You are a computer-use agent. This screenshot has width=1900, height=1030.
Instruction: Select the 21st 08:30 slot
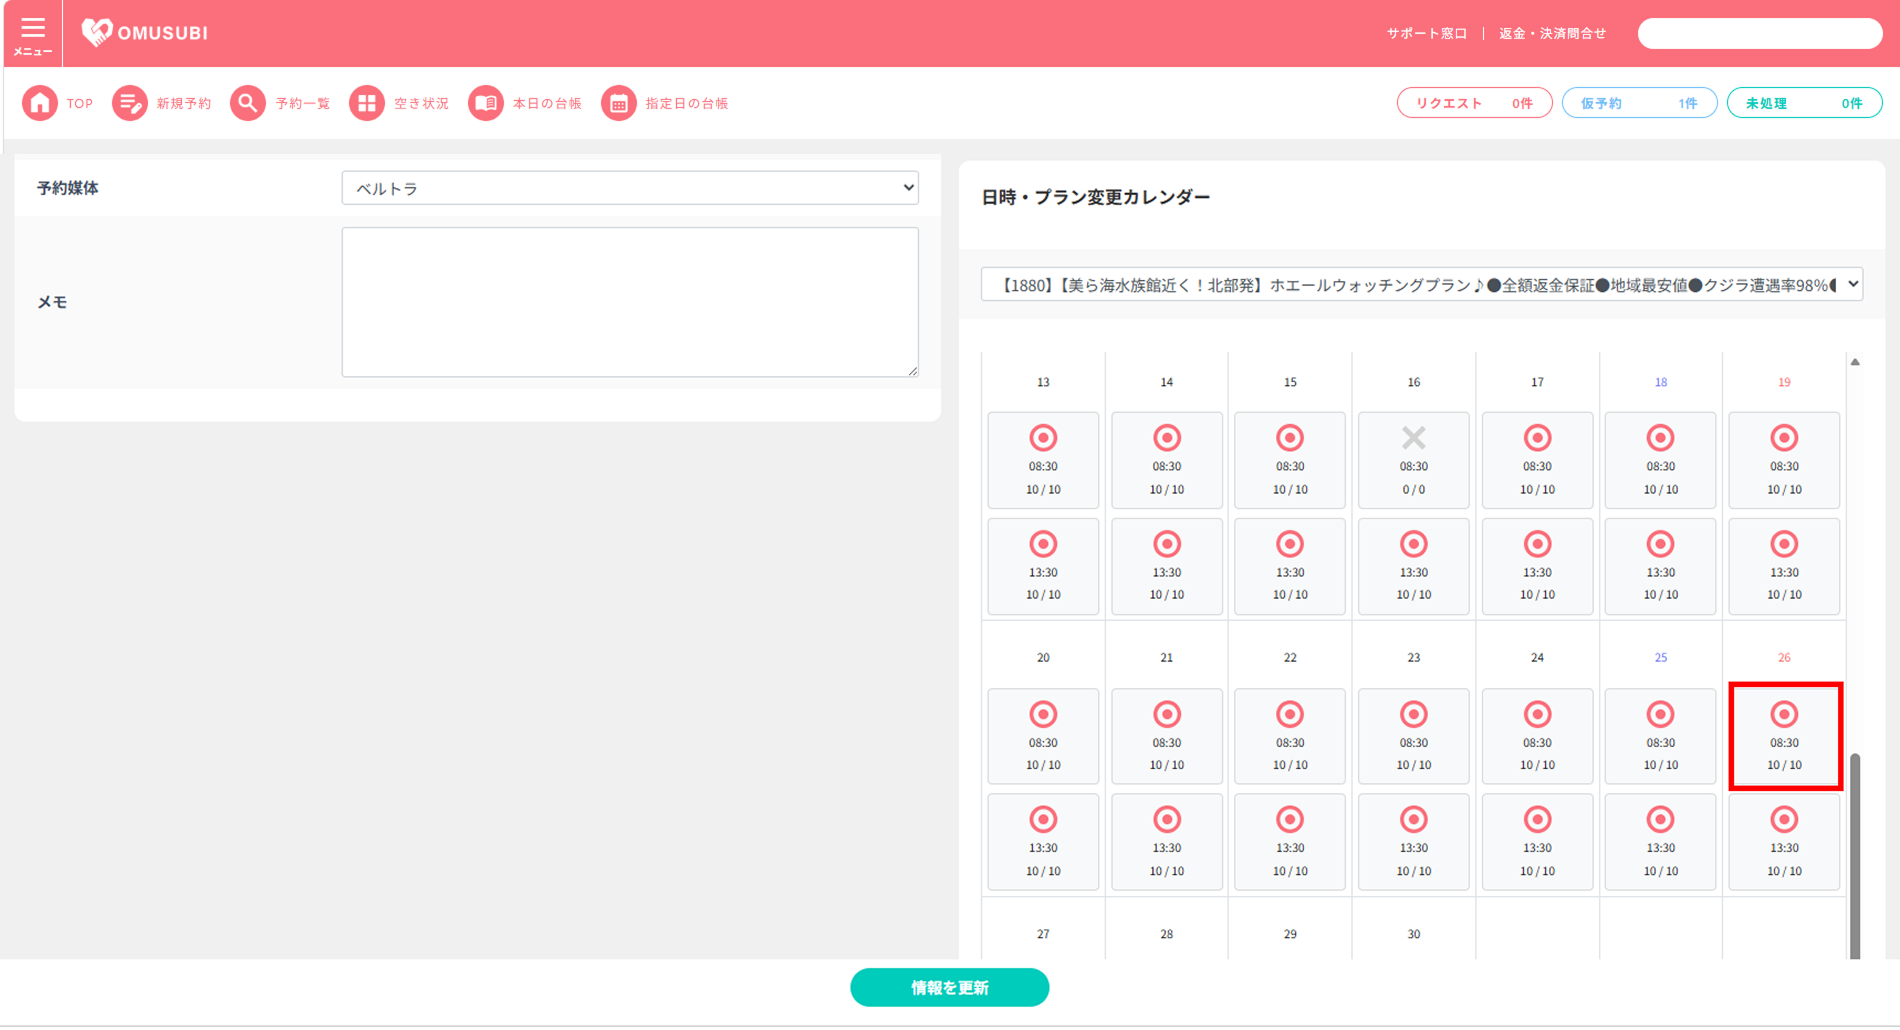(1167, 736)
